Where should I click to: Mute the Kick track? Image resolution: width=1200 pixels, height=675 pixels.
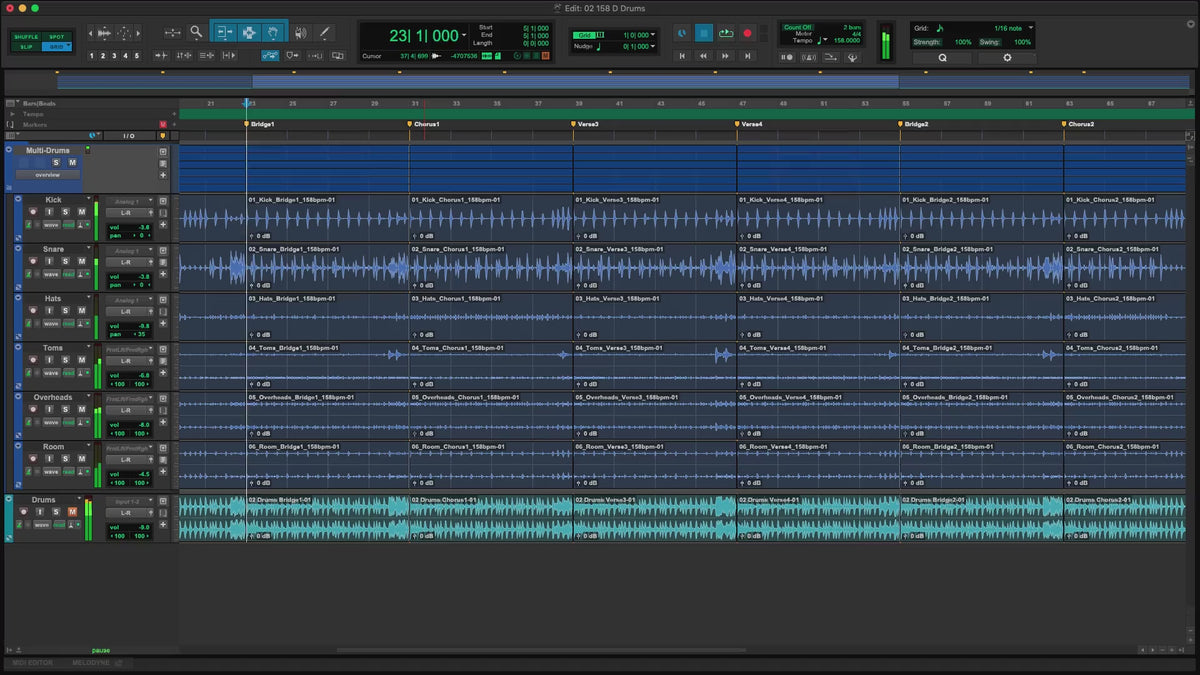click(x=81, y=212)
